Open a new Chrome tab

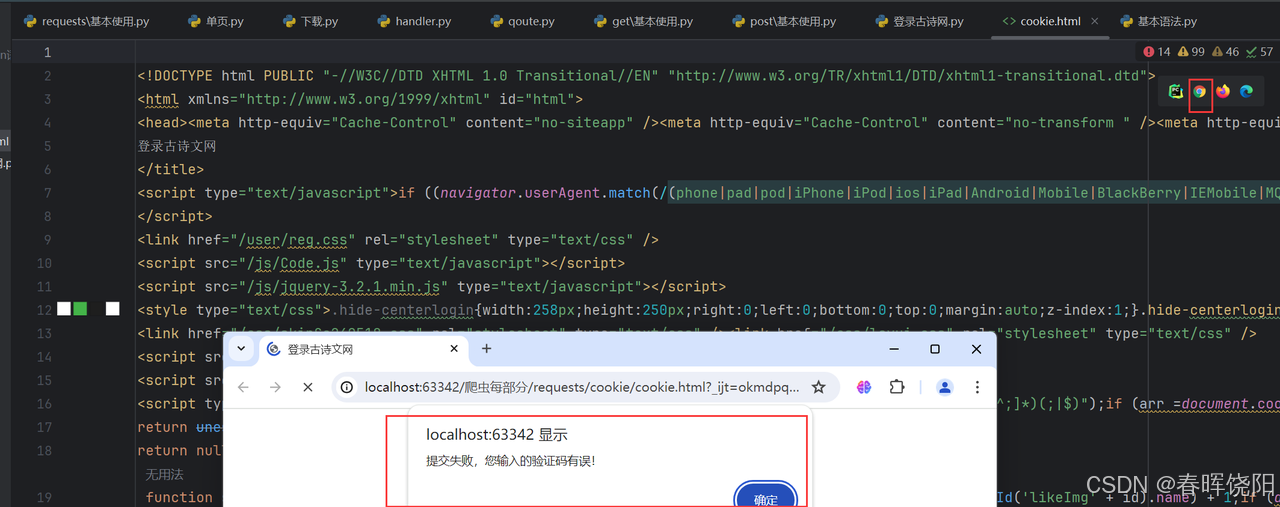[487, 349]
